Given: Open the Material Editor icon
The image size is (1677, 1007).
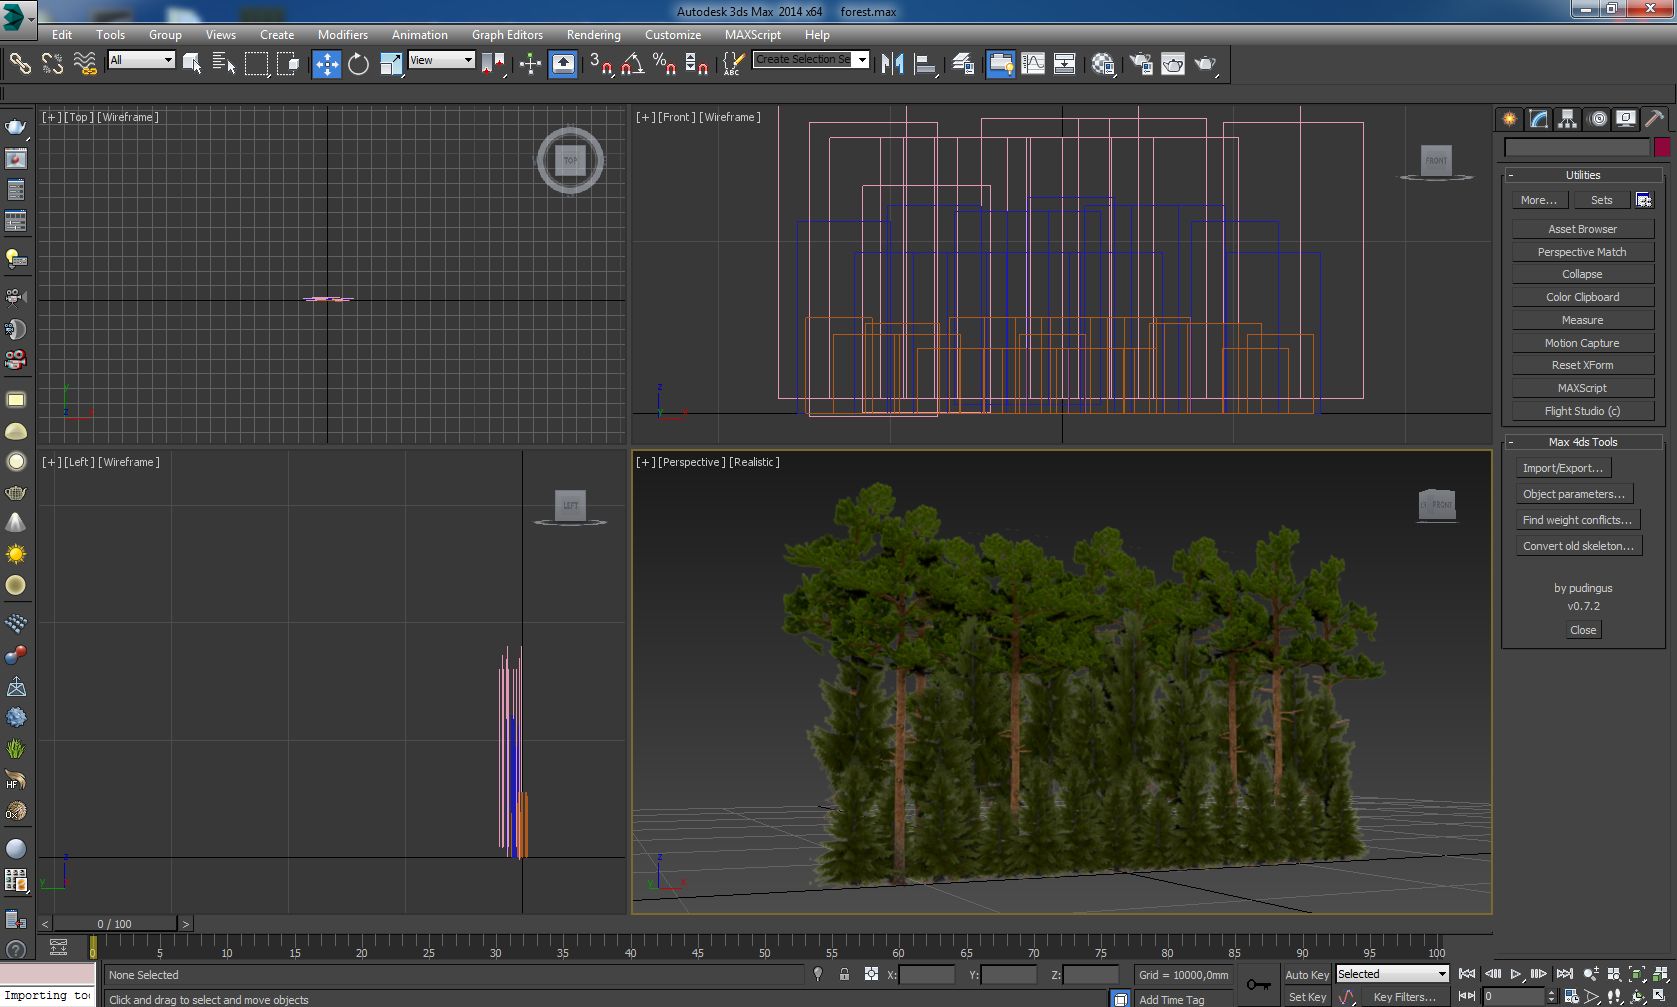Looking at the screenshot, I should pos(1103,65).
